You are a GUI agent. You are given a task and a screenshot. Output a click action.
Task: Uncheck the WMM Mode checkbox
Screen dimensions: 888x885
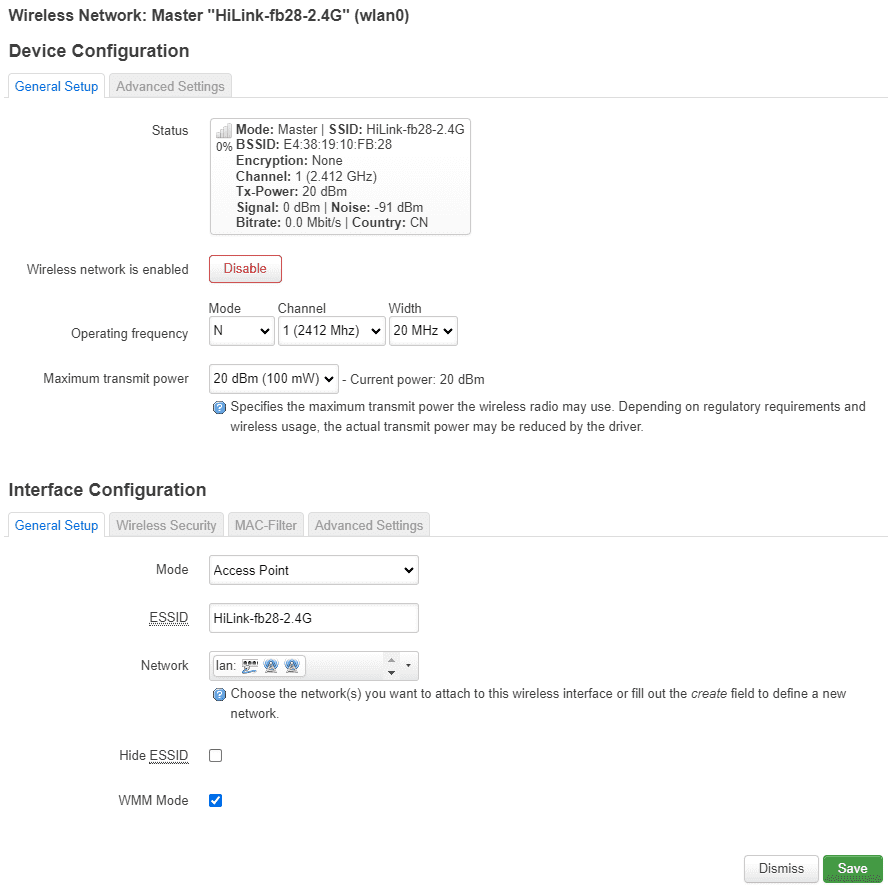[215, 801]
